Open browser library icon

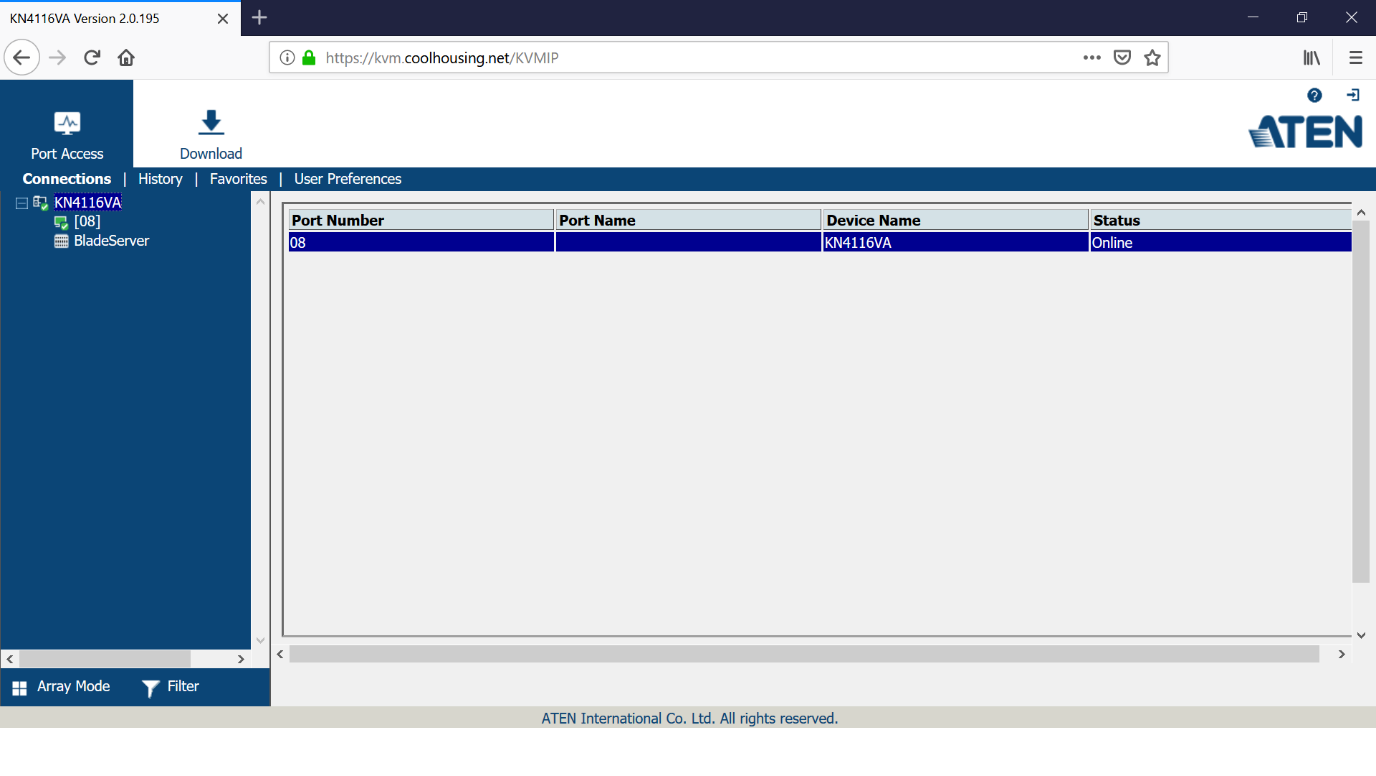(1312, 58)
